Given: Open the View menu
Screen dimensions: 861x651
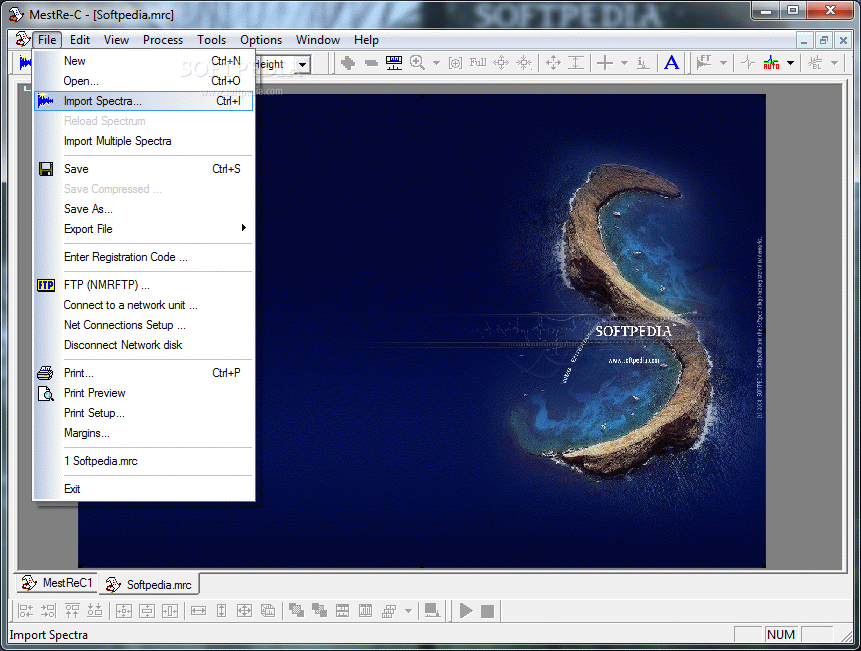Looking at the screenshot, I should point(116,40).
